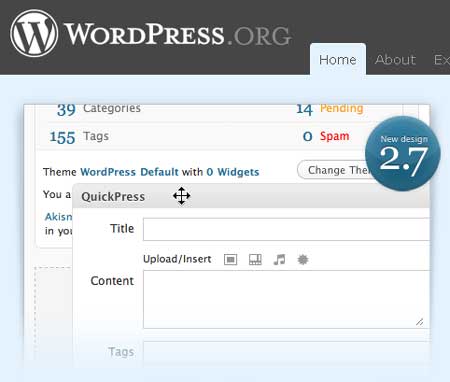This screenshot has height=382, width=450.
Task: Click the QuickPress Content text area
Action: [286, 299]
